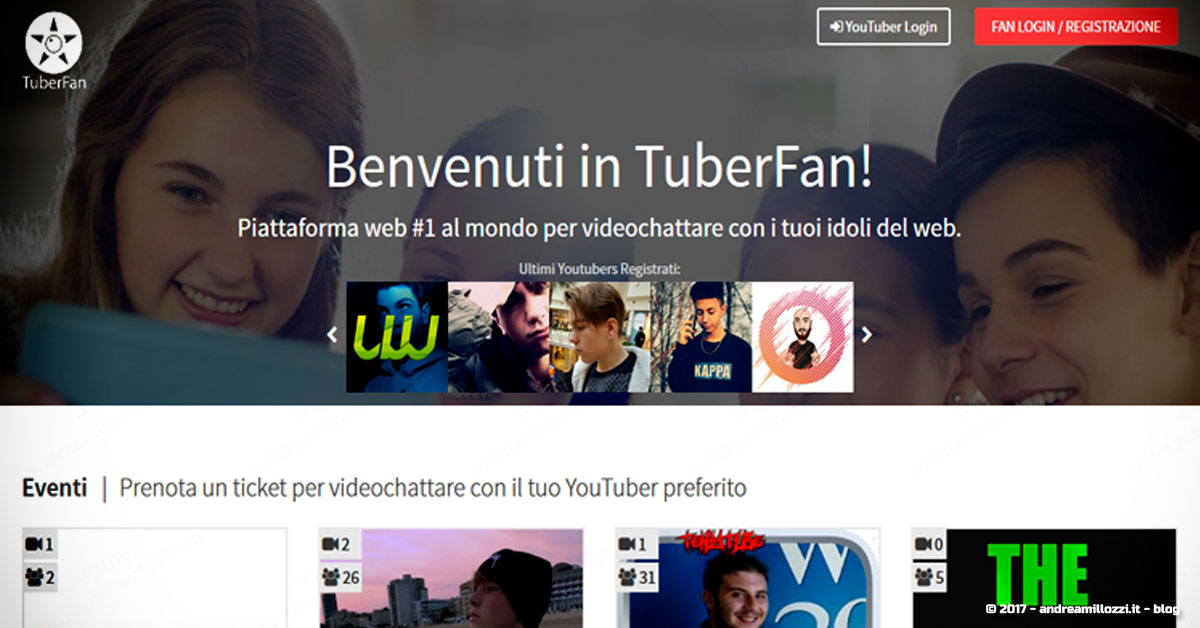Click the YouTuber Login button
1200x628 pixels.
[x=883, y=27]
